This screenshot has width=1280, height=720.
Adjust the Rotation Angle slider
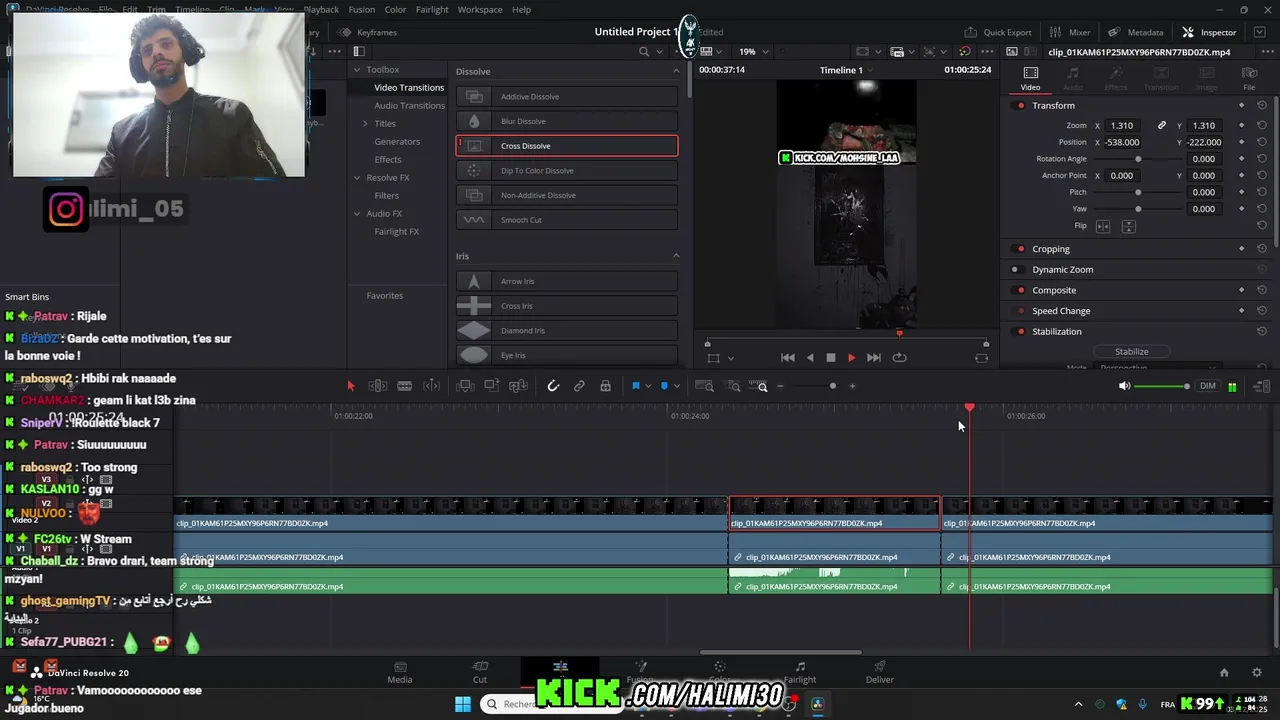(x=1138, y=159)
